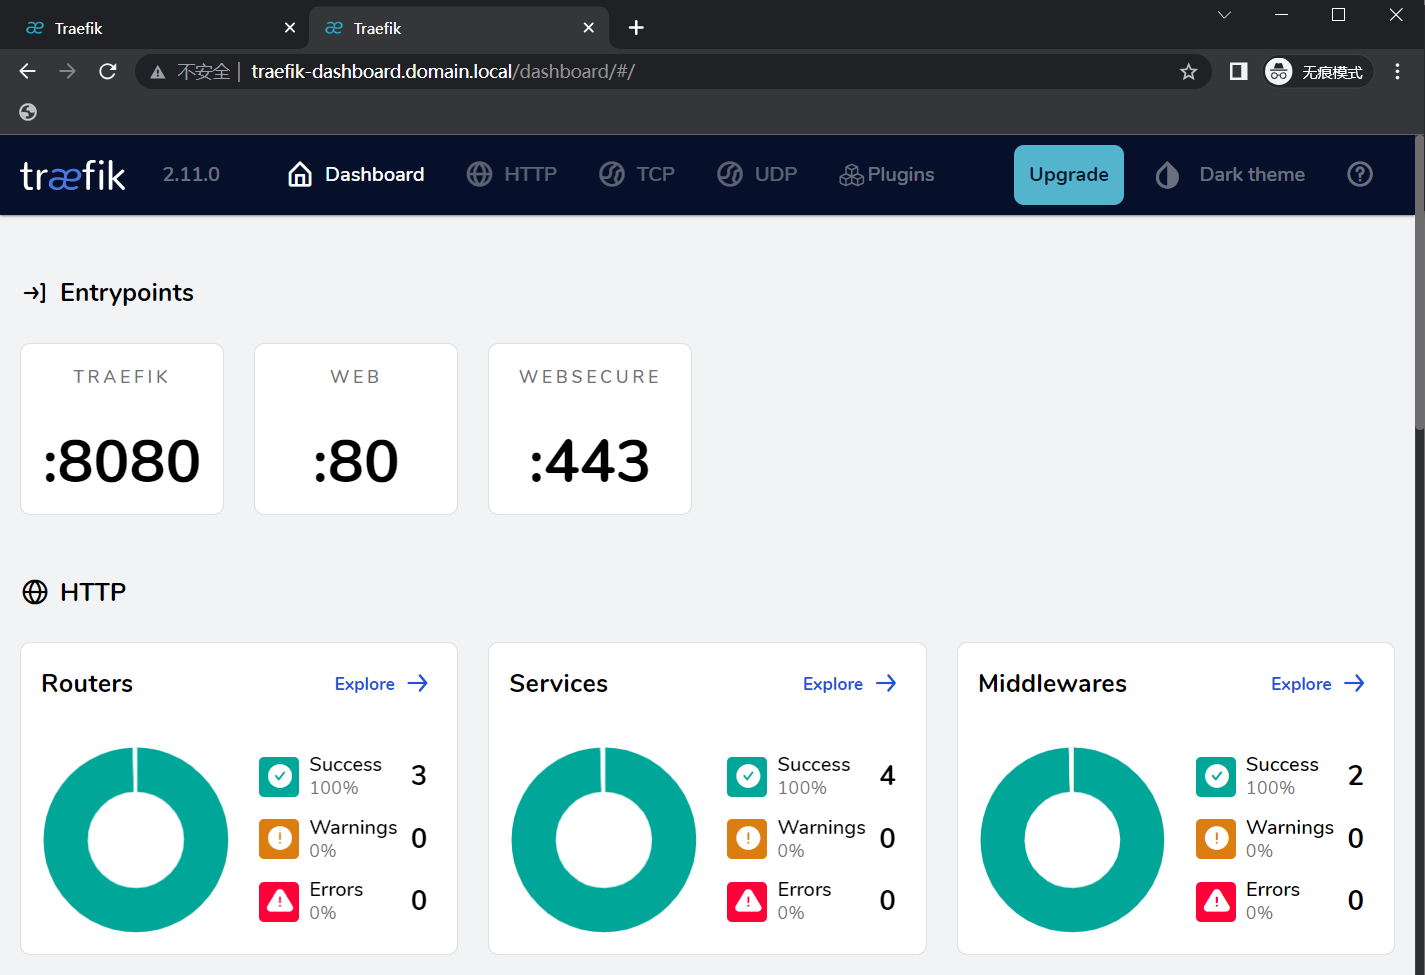Click the Services Warnings icon

747,838
